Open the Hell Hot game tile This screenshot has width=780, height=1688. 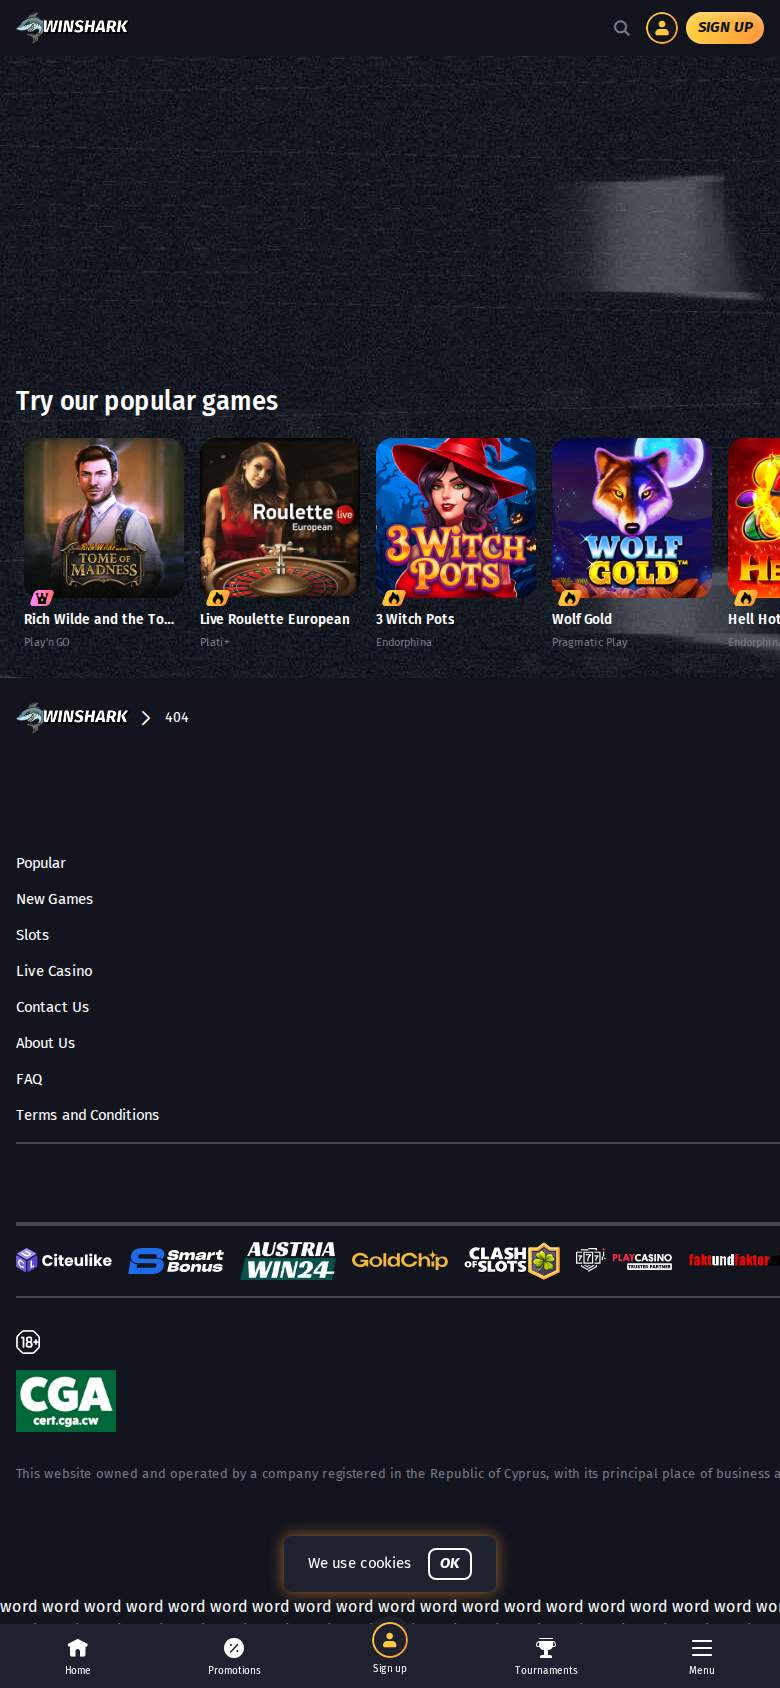click(754, 518)
